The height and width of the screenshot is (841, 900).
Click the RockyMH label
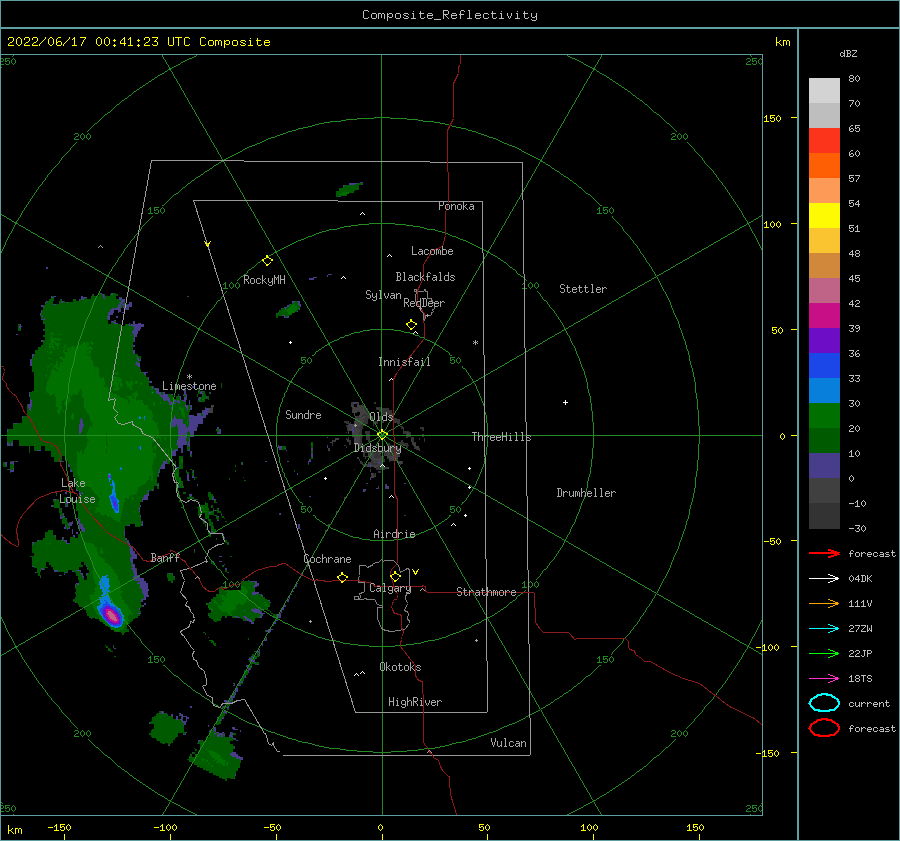264,280
